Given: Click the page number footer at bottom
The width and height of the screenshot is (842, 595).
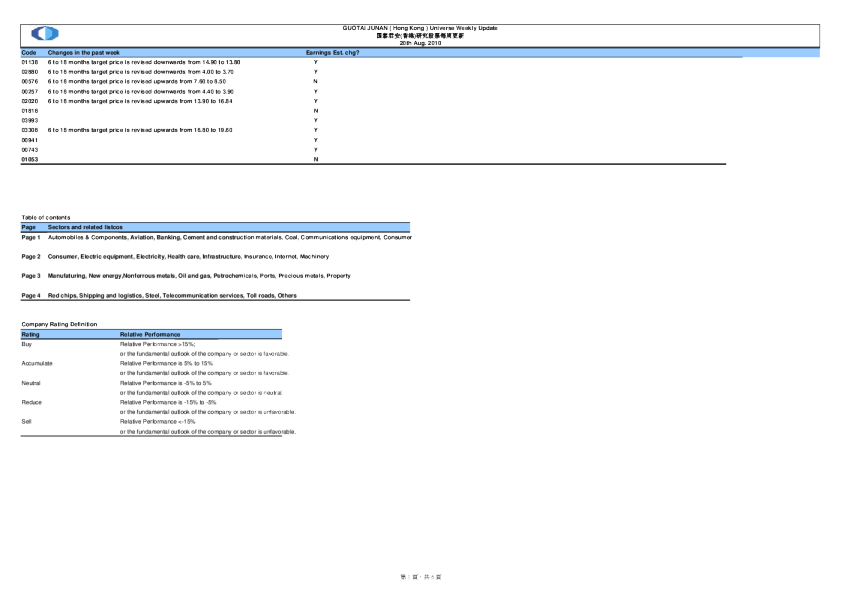Looking at the screenshot, I should (421, 577).
